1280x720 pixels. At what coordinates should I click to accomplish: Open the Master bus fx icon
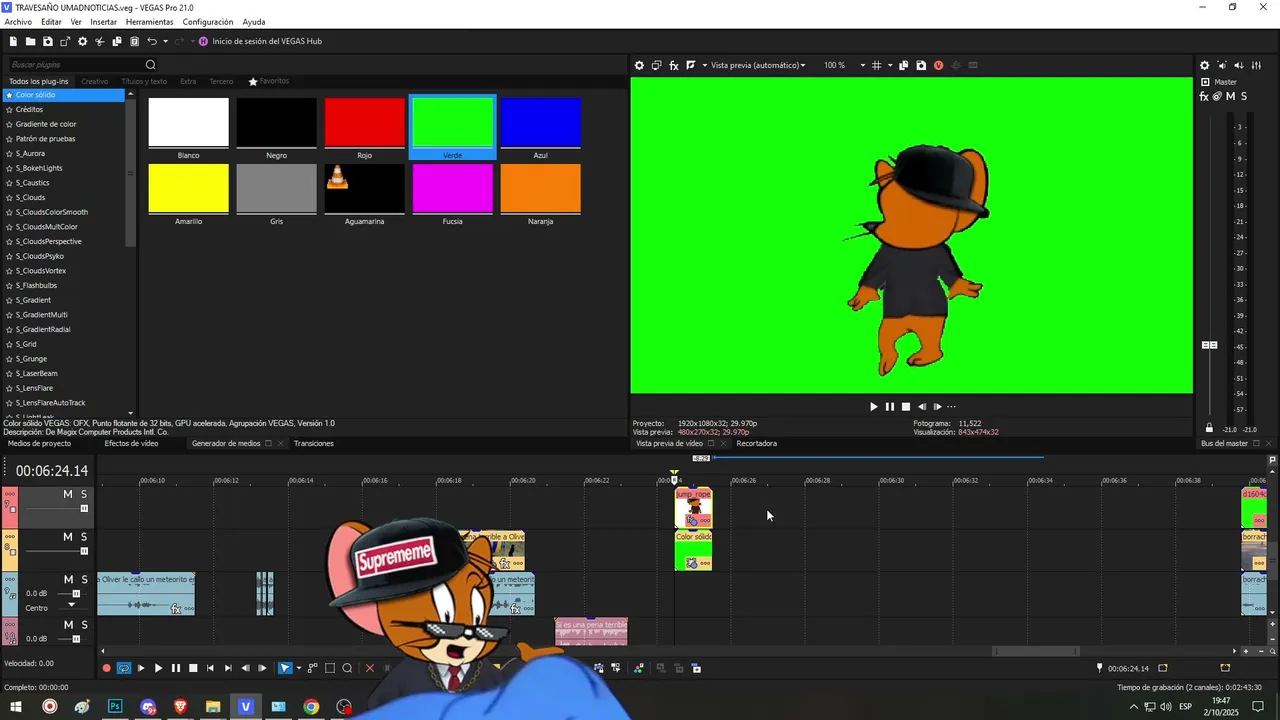click(x=1204, y=97)
